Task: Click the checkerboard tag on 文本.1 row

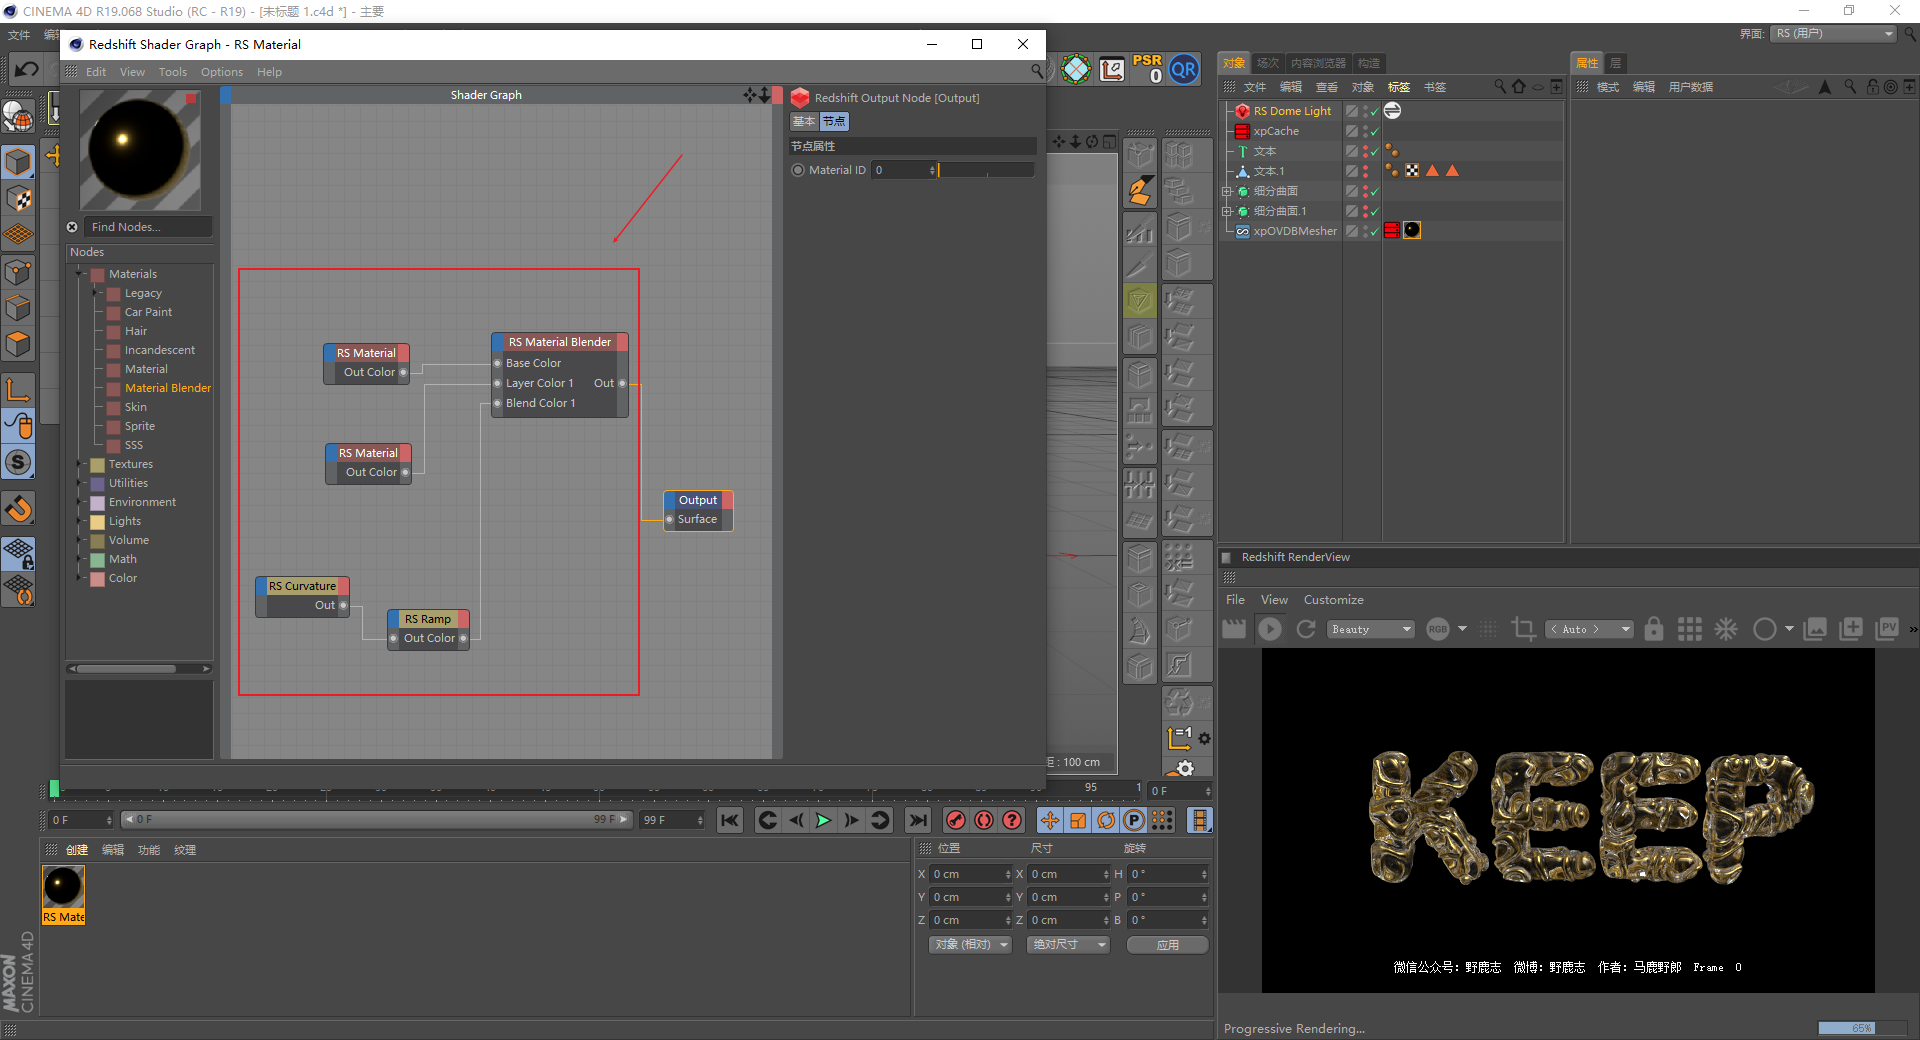Action: pyautogui.click(x=1412, y=171)
